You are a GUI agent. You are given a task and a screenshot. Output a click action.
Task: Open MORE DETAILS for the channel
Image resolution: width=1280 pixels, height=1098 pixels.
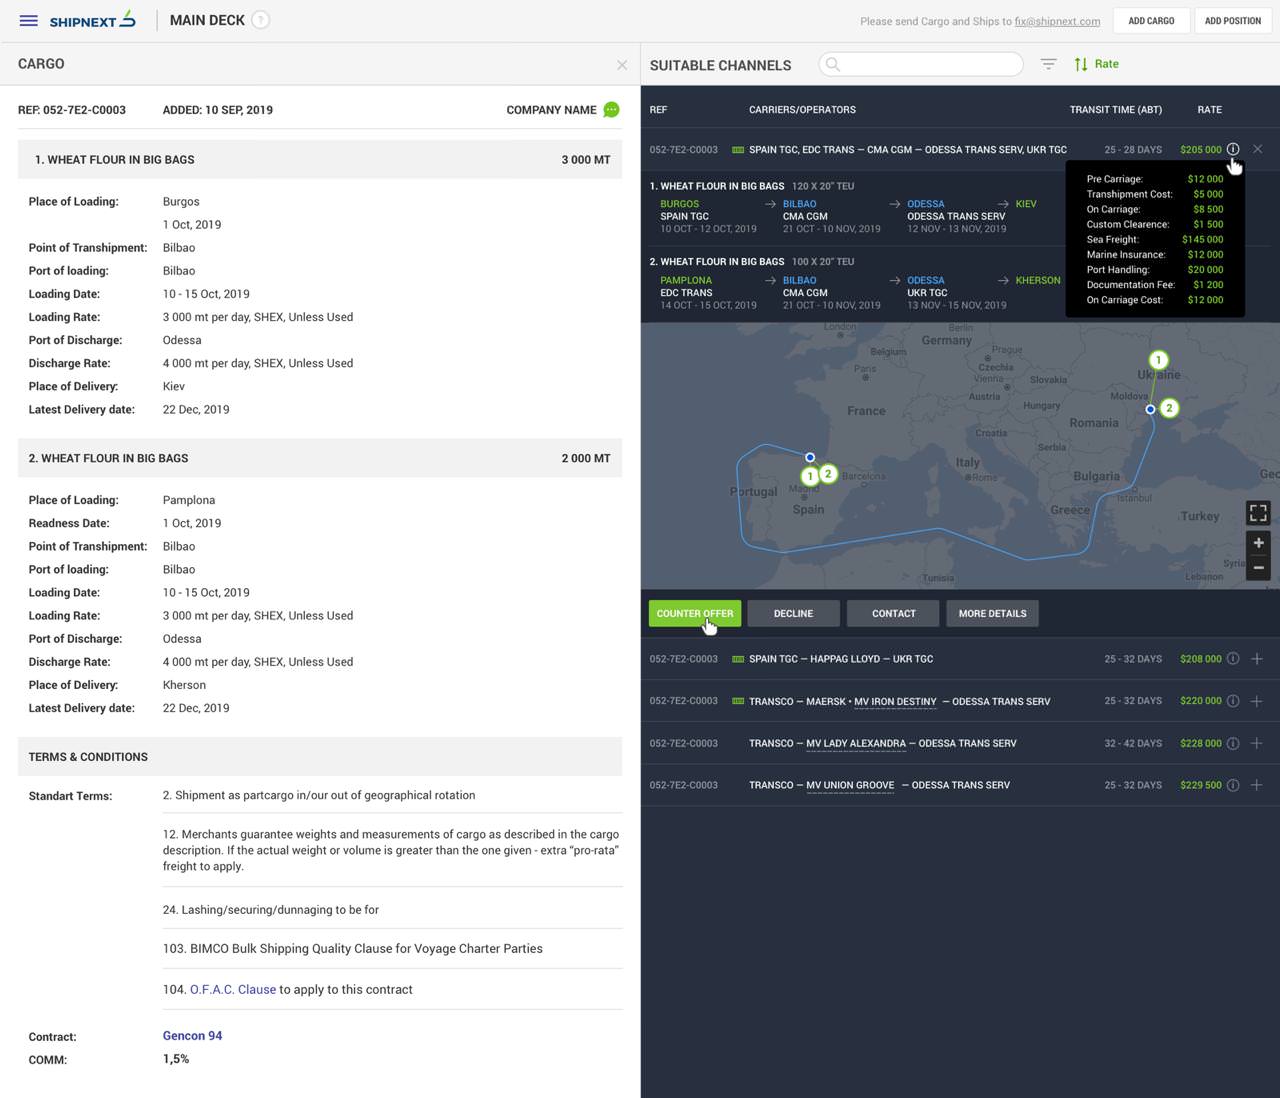click(x=992, y=614)
